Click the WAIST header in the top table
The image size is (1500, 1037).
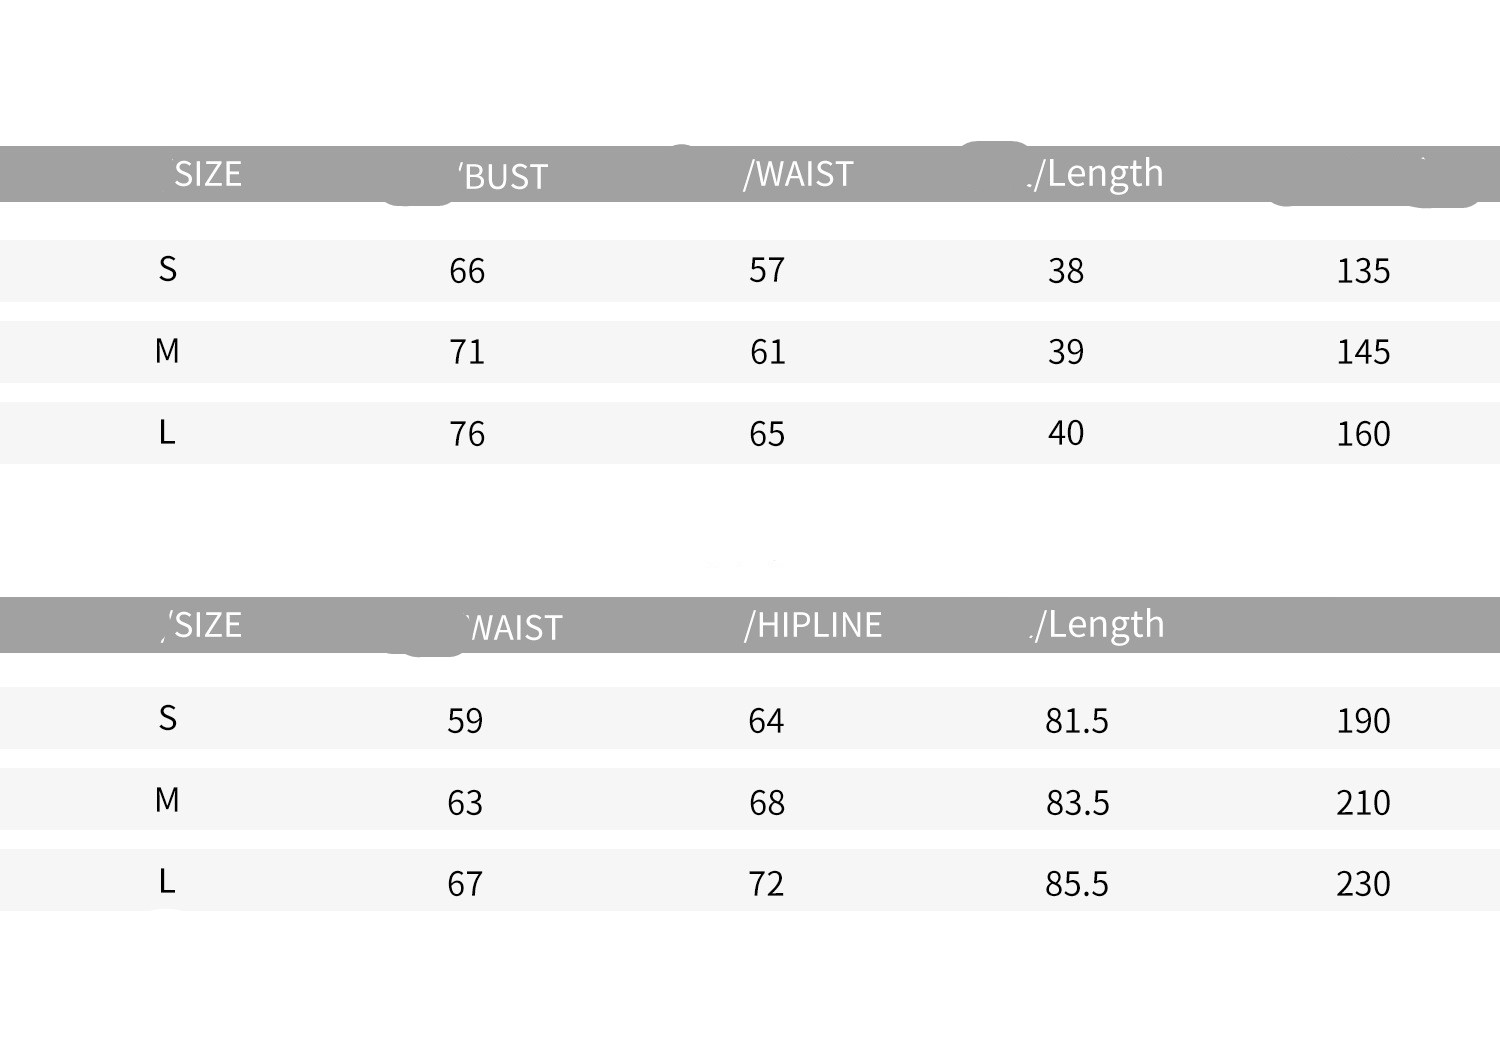798,174
